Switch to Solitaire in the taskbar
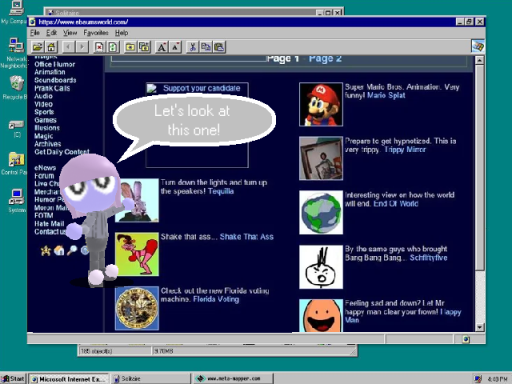This screenshot has width=512, height=384. tap(150, 379)
